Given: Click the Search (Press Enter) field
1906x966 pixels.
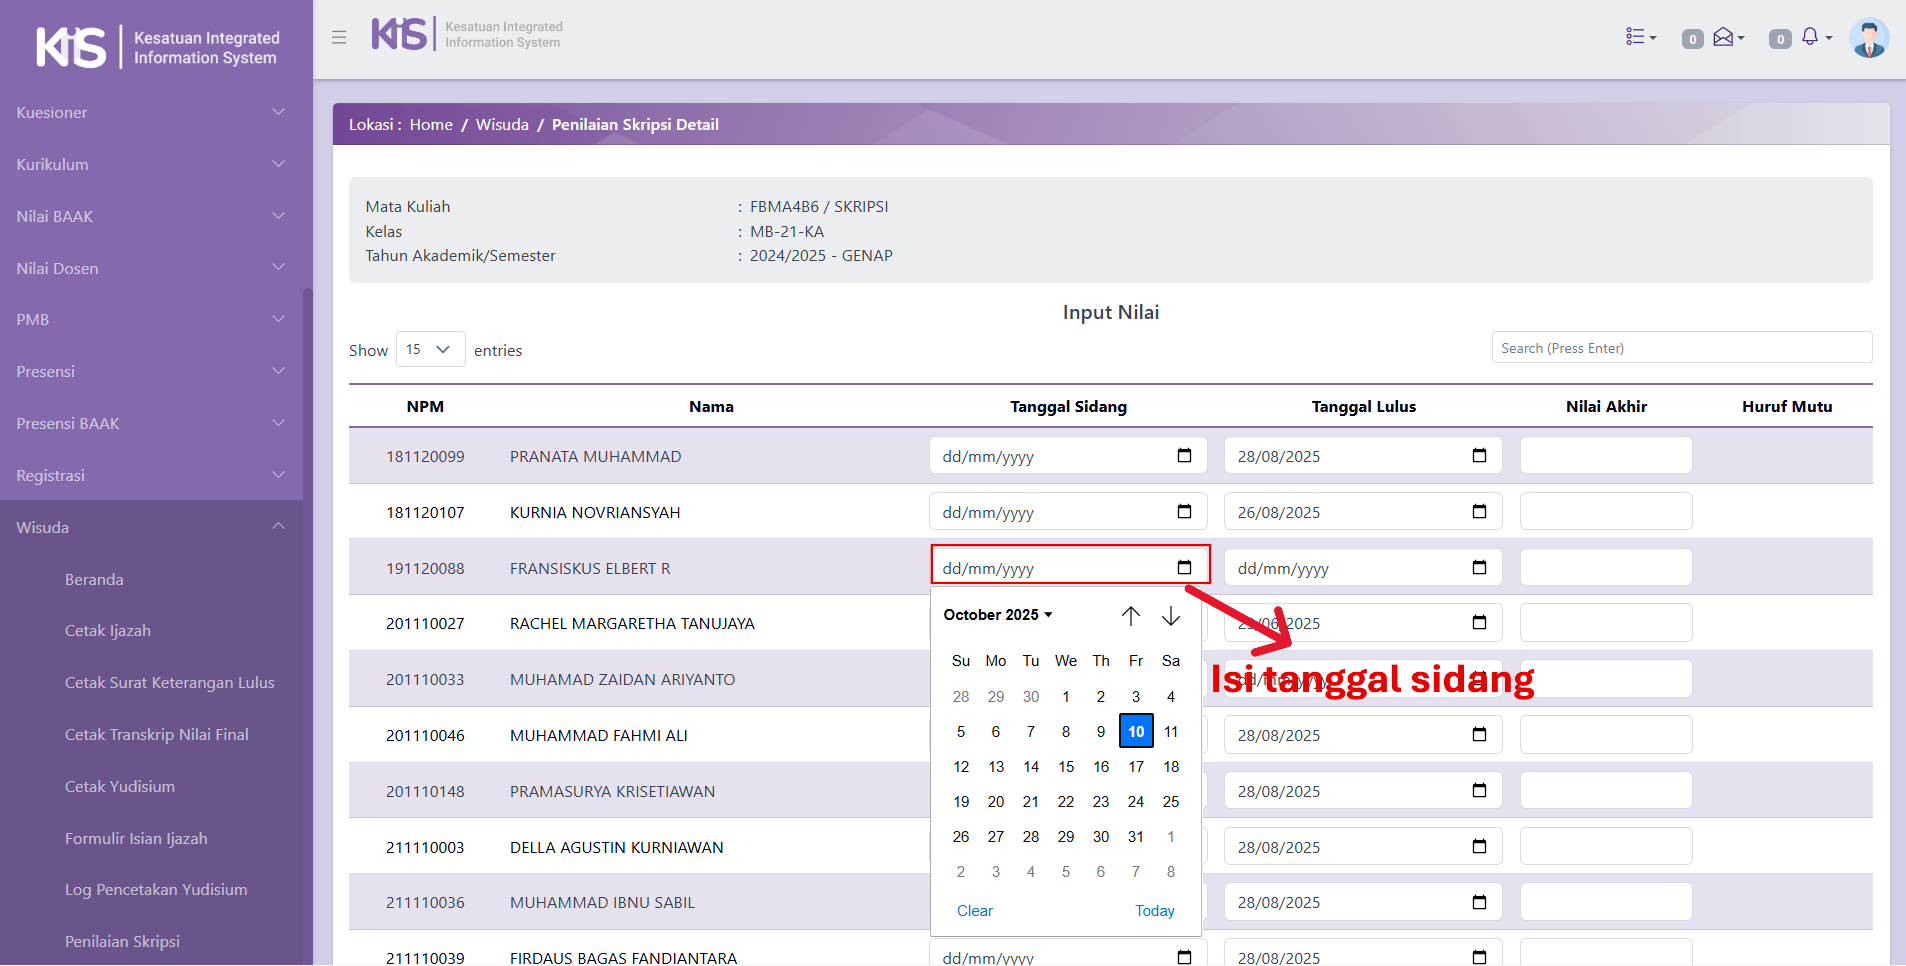Looking at the screenshot, I should [x=1681, y=348].
